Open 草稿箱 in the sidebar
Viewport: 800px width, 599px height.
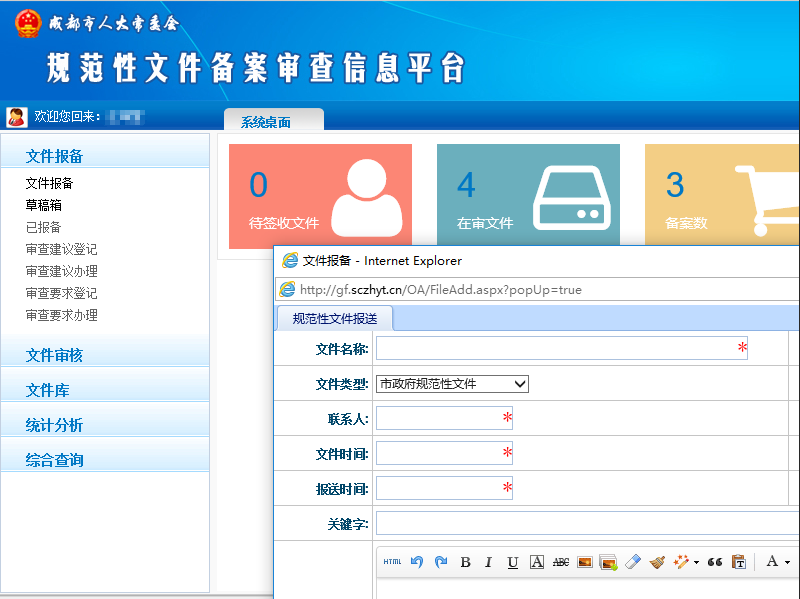tap(44, 205)
